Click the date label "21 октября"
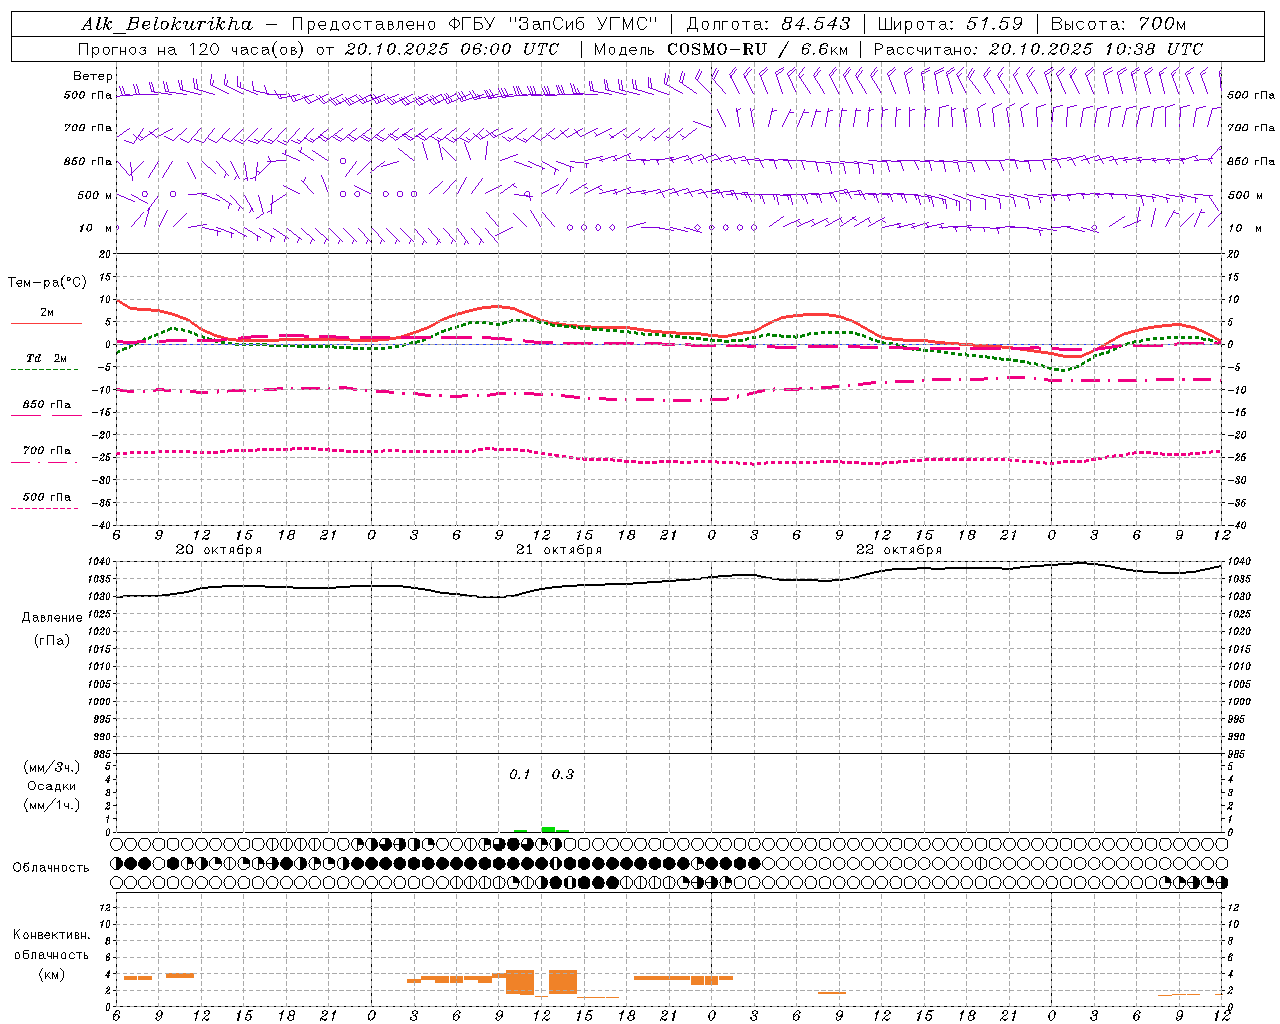The width and height of the screenshot is (1280, 1024). (559, 550)
